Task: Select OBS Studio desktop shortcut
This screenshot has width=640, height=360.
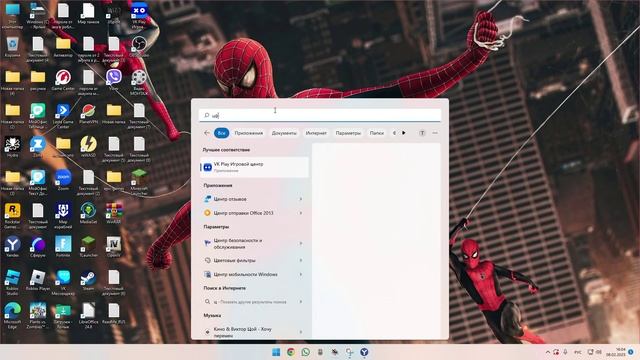Action: (139, 47)
